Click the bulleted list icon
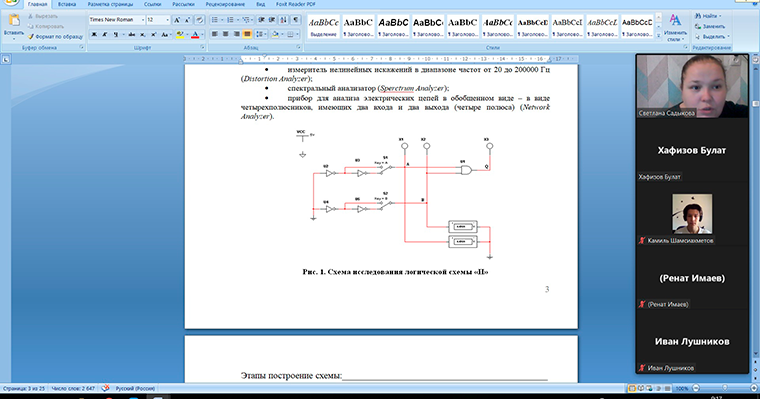The height and width of the screenshot is (399, 760). pyautogui.click(x=215, y=20)
